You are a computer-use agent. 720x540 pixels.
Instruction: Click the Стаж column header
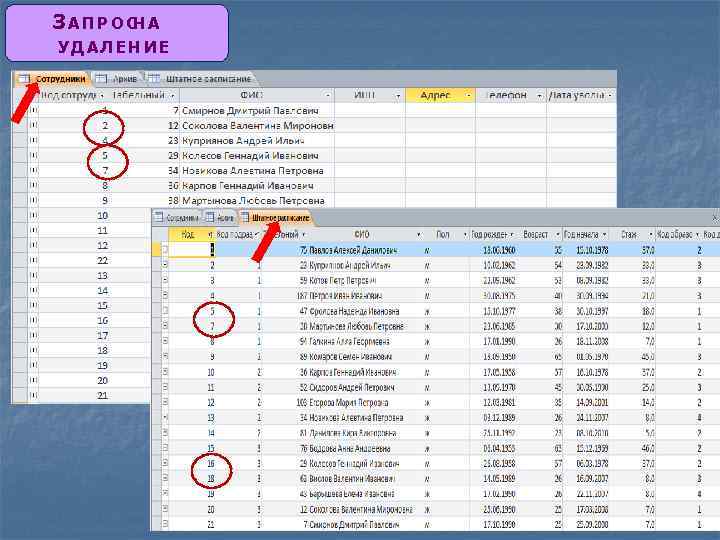click(x=632, y=235)
